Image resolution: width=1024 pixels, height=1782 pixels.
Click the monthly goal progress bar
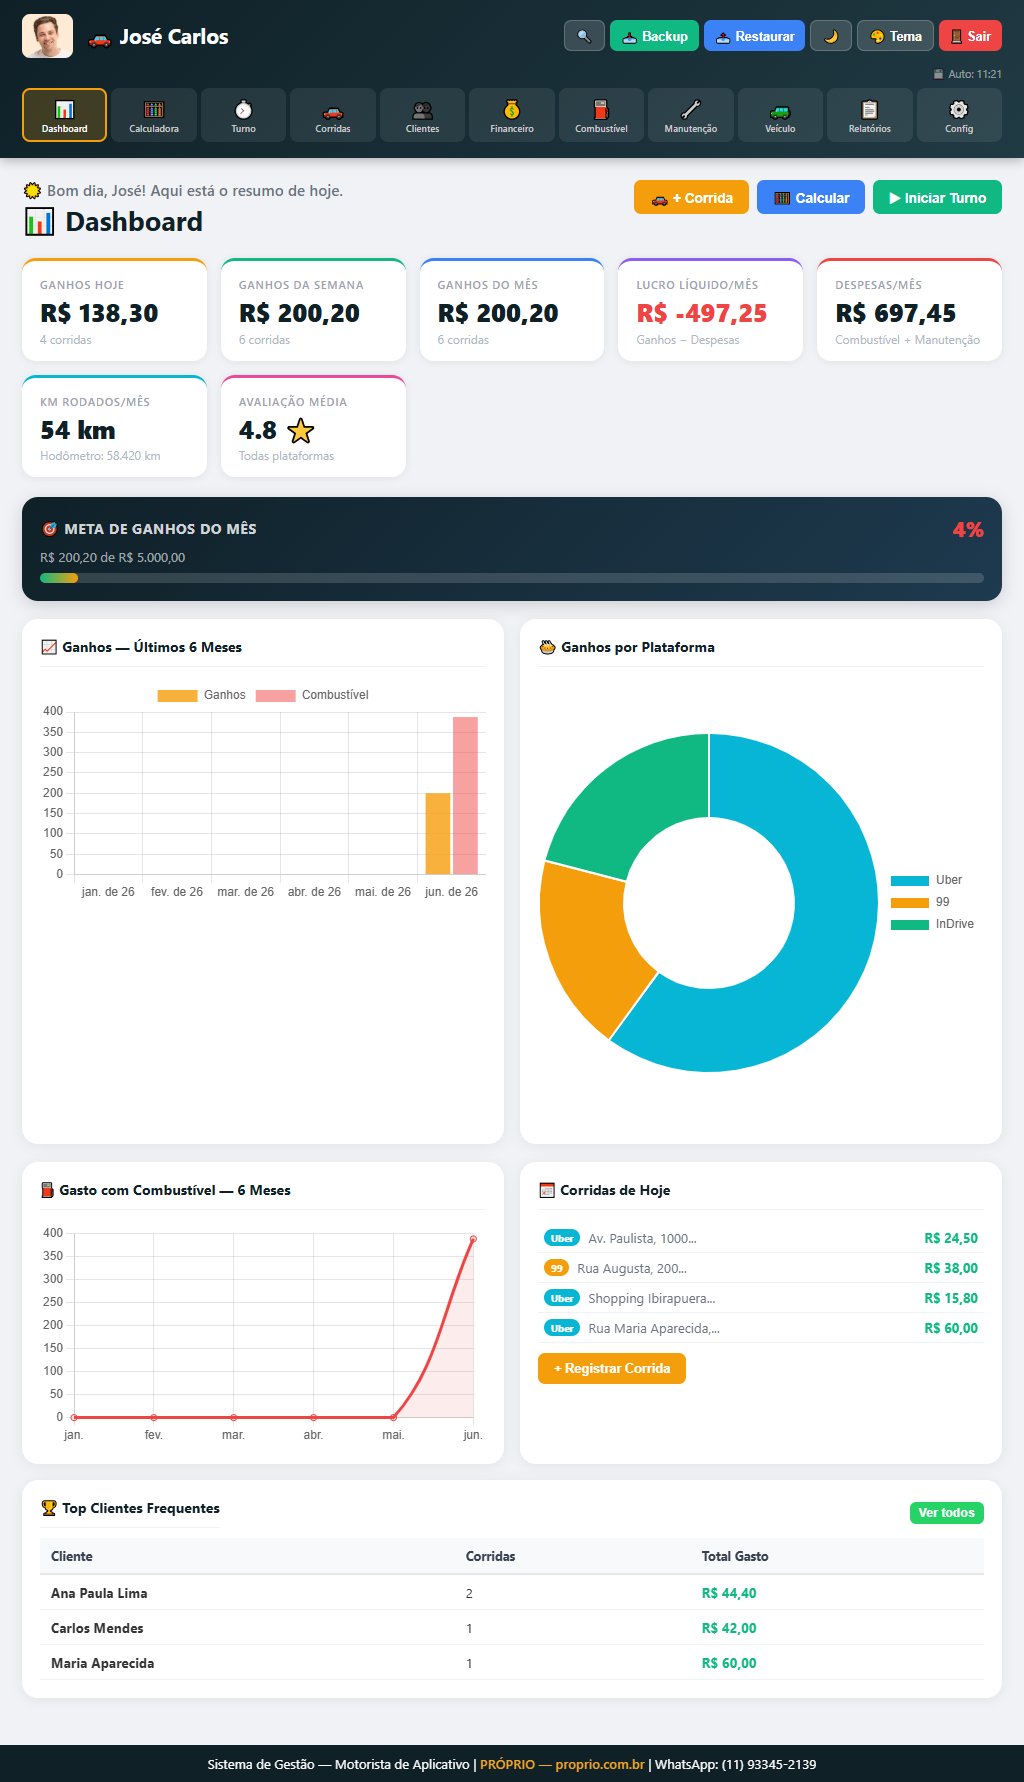pos(512,578)
